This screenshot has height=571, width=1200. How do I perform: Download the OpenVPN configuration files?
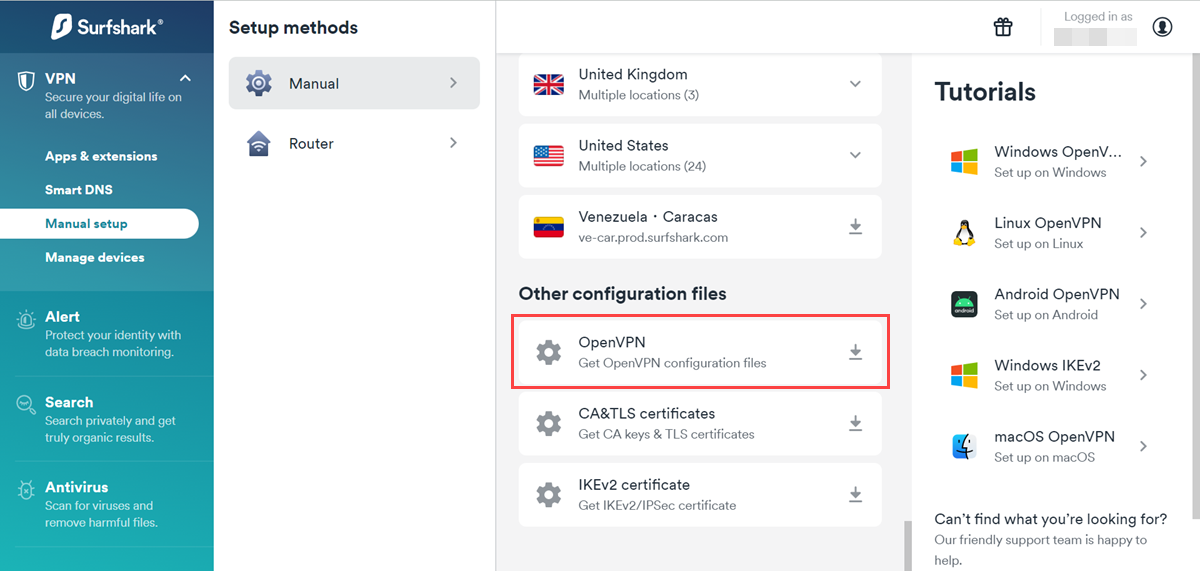click(x=855, y=352)
